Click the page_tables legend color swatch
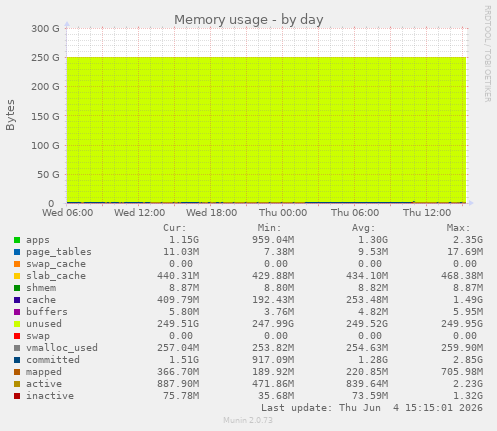Viewport: 497px width, 431px height. pos(17,252)
